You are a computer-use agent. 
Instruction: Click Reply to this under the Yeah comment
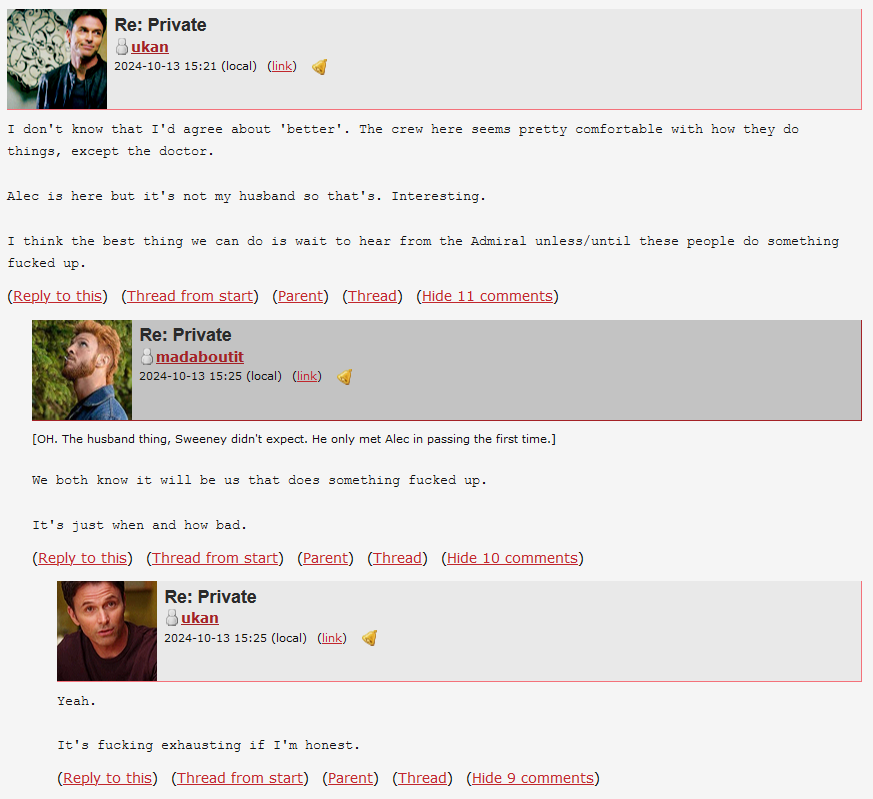[x=107, y=778]
